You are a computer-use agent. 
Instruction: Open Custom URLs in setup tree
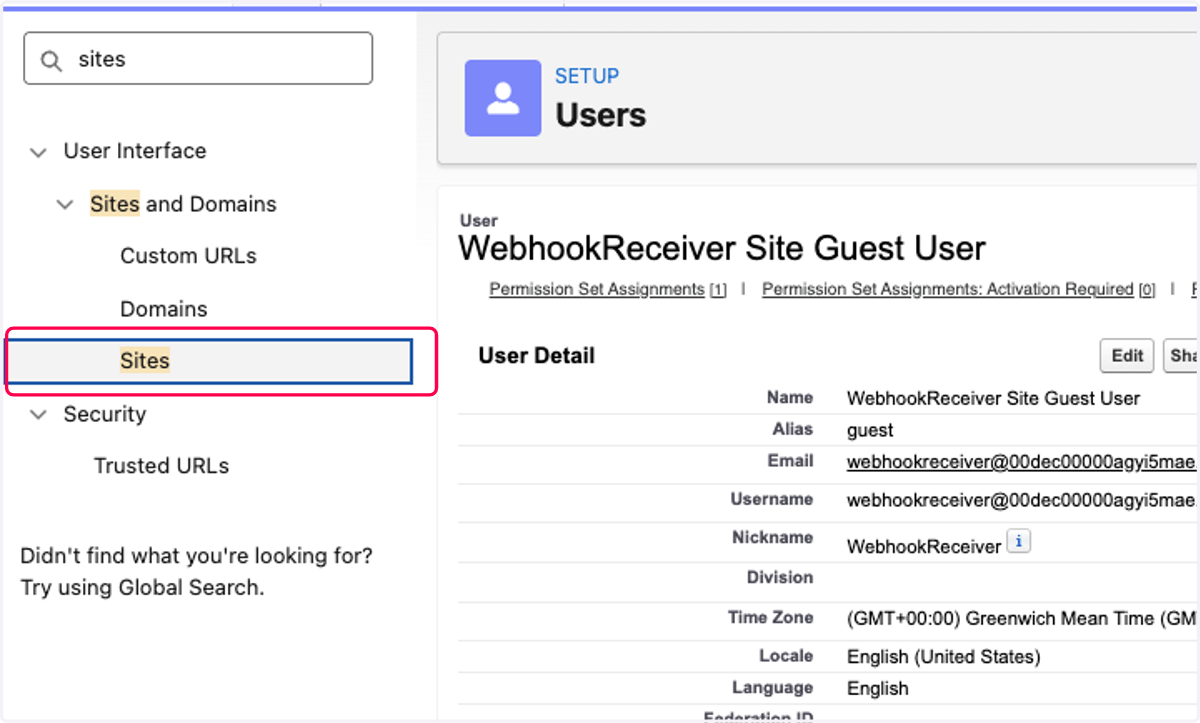tap(188, 256)
